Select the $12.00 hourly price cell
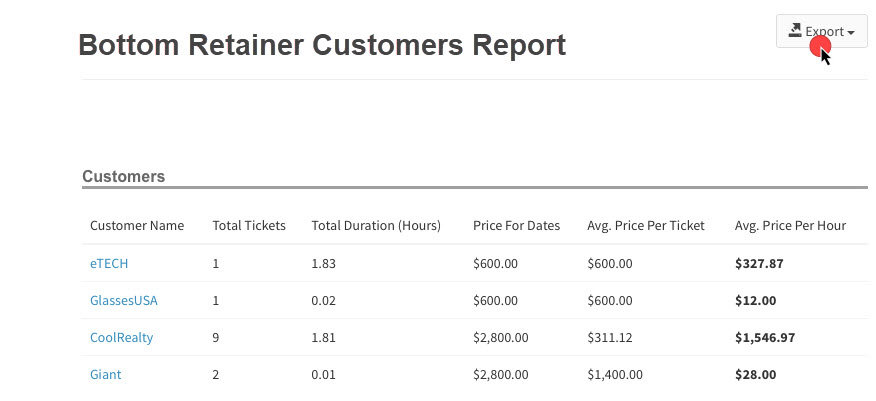876x401 pixels. point(755,300)
